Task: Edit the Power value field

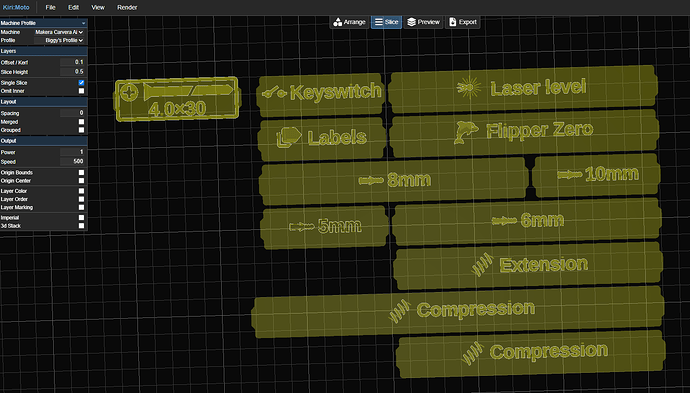Action: [x=72, y=152]
